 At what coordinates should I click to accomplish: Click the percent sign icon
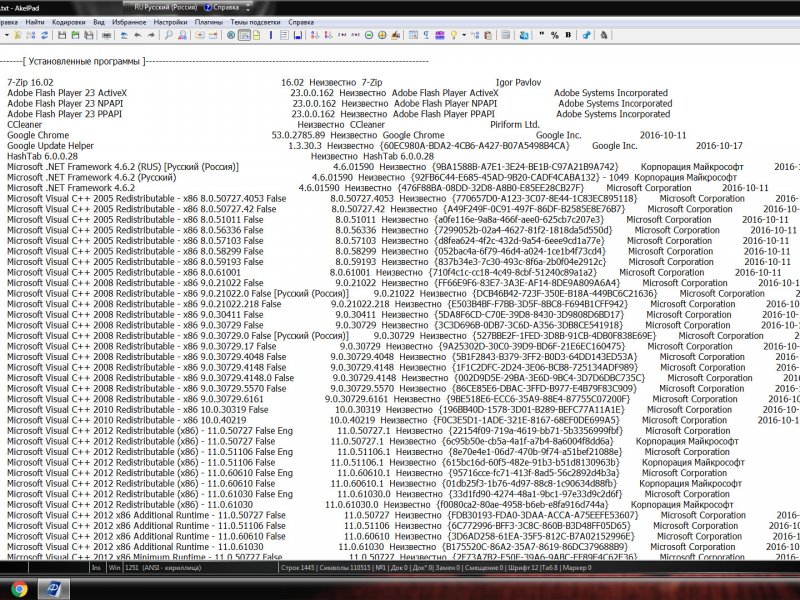(x=555, y=35)
